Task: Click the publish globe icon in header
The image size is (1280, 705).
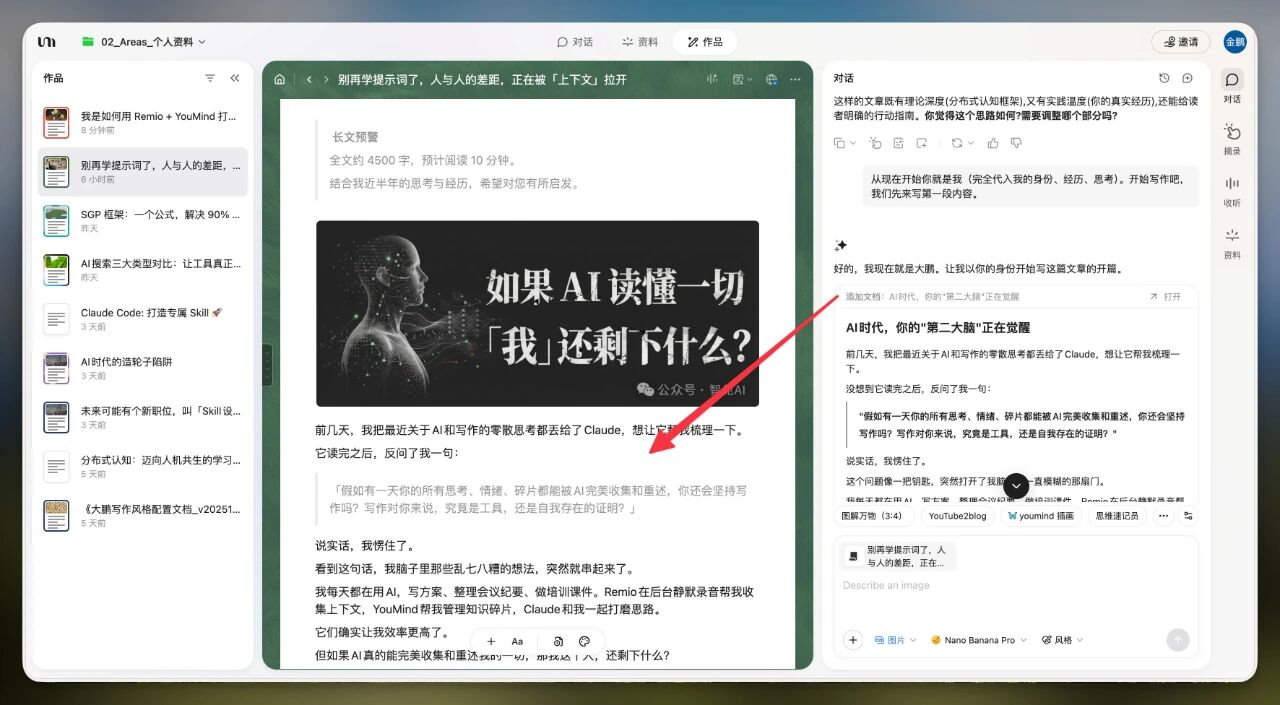Action: click(x=771, y=79)
